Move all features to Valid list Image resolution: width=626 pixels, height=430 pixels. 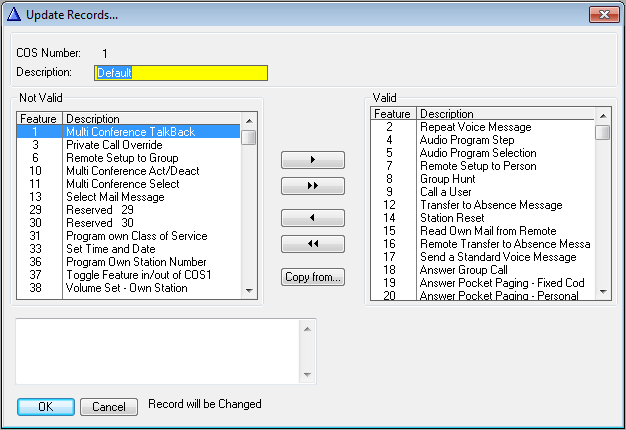point(313,186)
